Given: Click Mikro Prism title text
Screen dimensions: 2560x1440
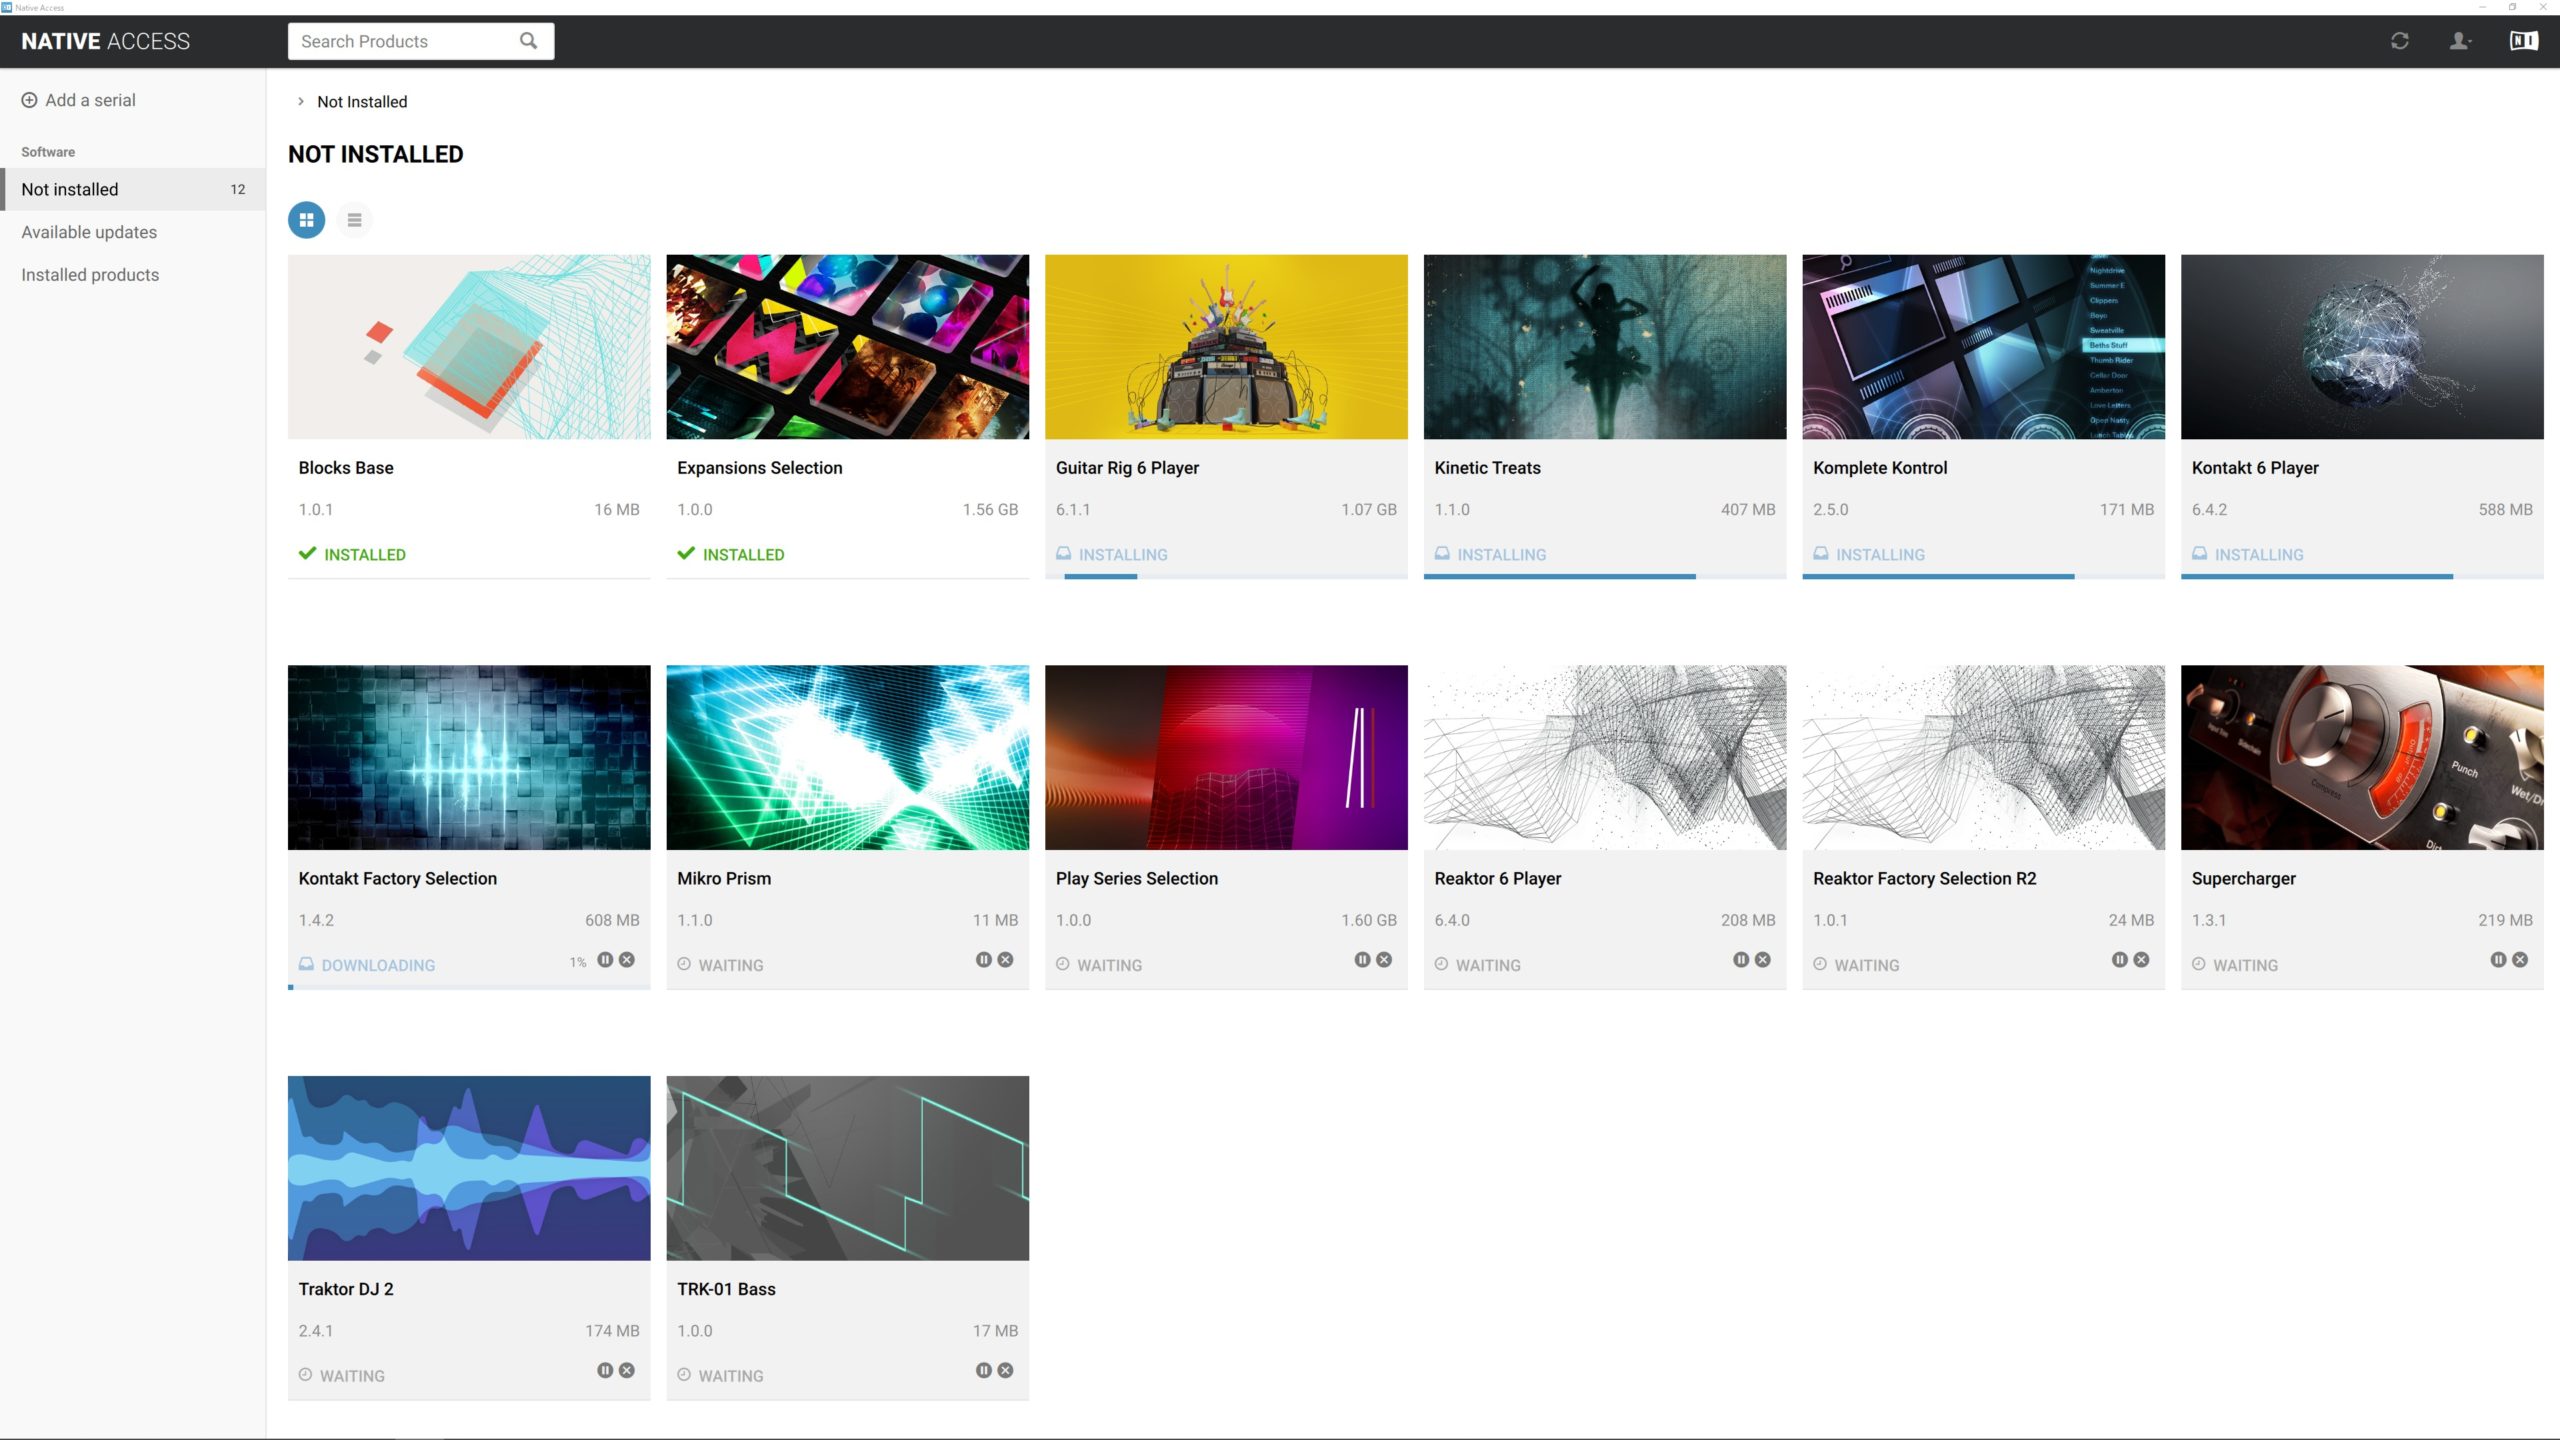Looking at the screenshot, I should (724, 878).
